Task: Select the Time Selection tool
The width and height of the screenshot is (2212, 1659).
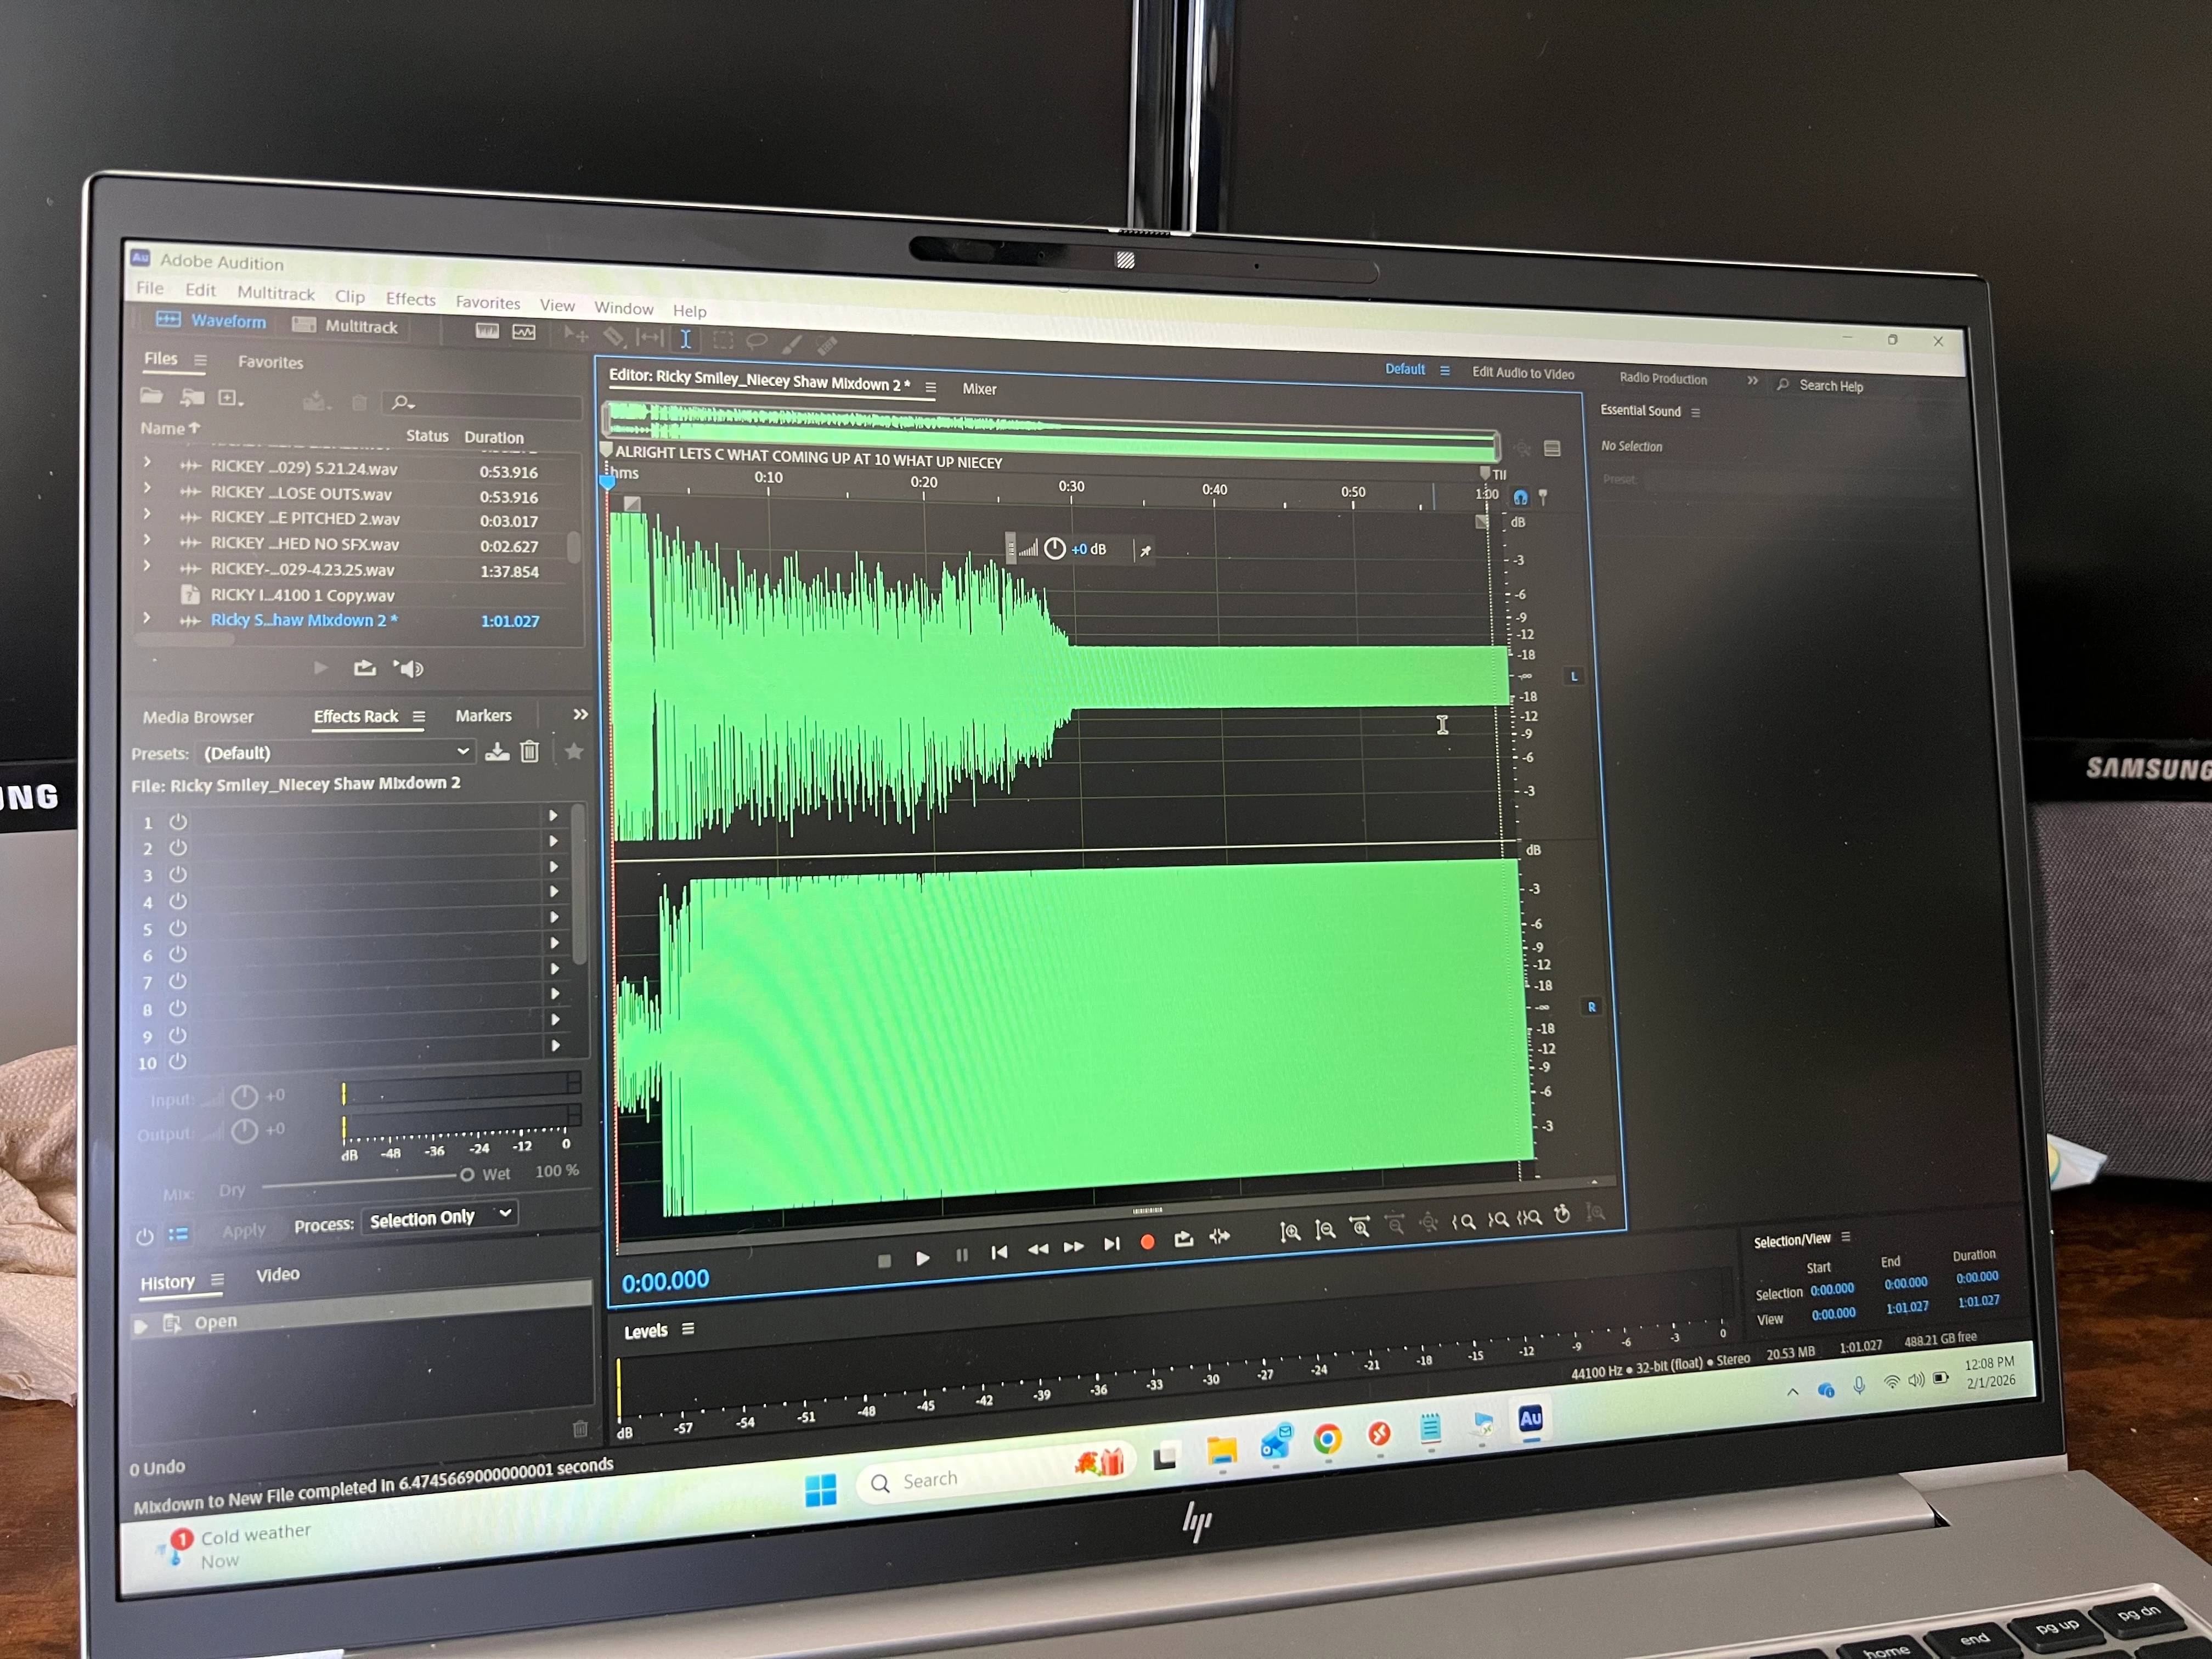Action: (686, 339)
